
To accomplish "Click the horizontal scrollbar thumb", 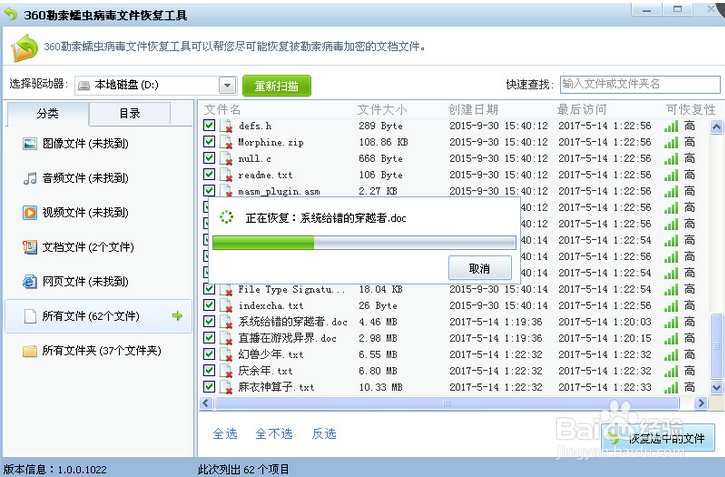I will pos(446,403).
